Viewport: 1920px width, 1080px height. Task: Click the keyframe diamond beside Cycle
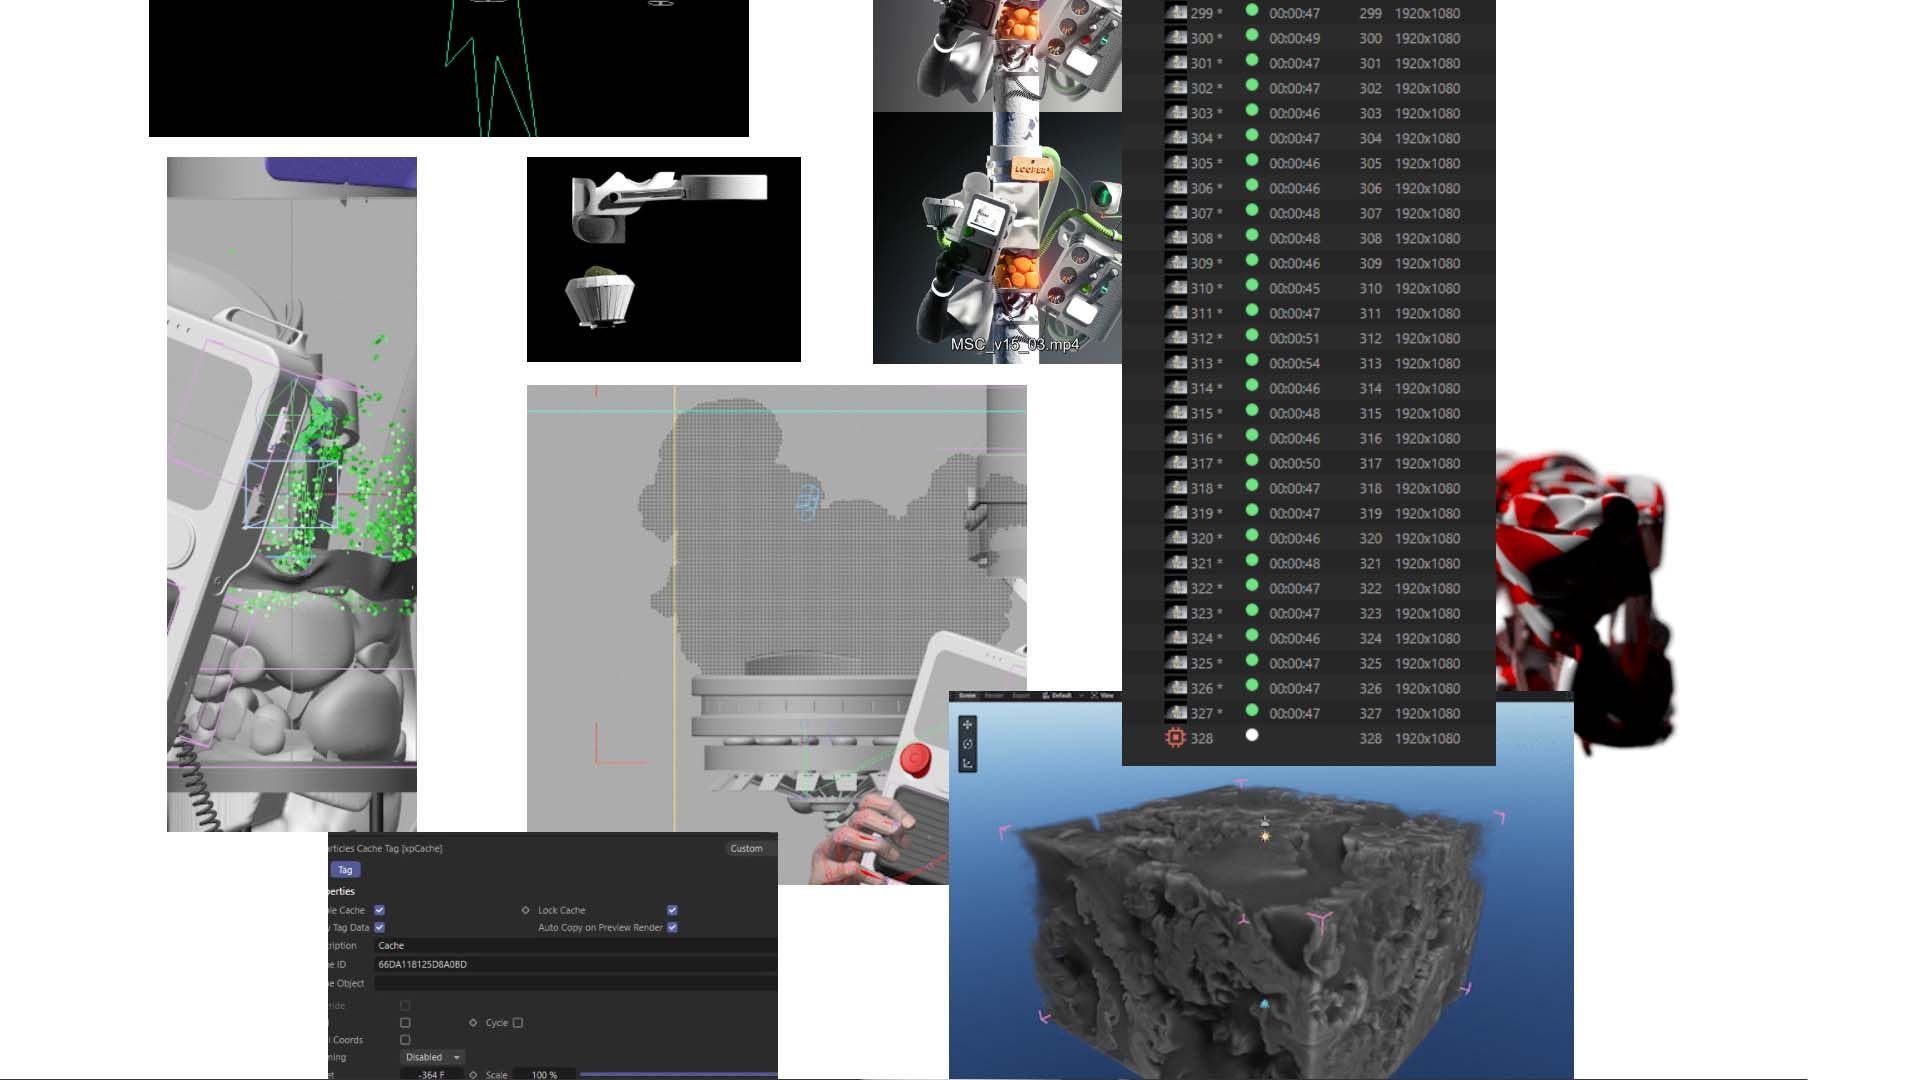[473, 1023]
